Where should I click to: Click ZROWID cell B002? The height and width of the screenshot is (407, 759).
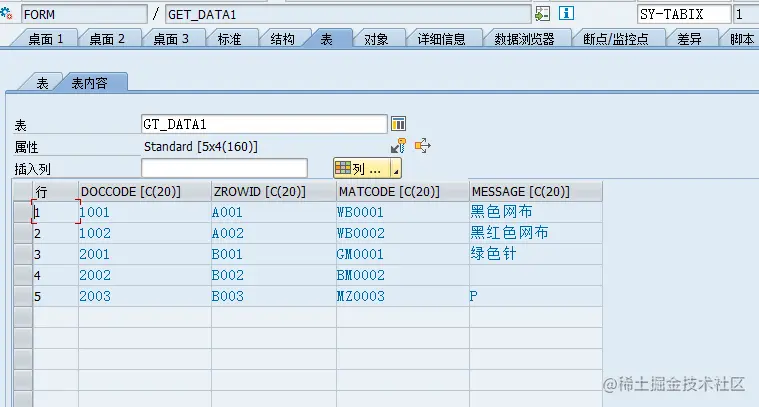273,275
